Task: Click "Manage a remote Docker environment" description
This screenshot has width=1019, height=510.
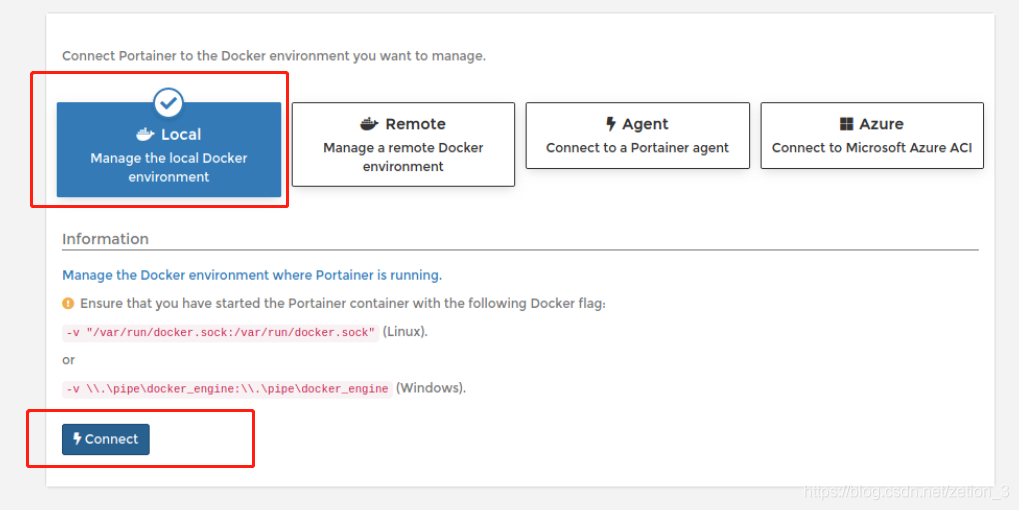Action: tap(403, 157)
